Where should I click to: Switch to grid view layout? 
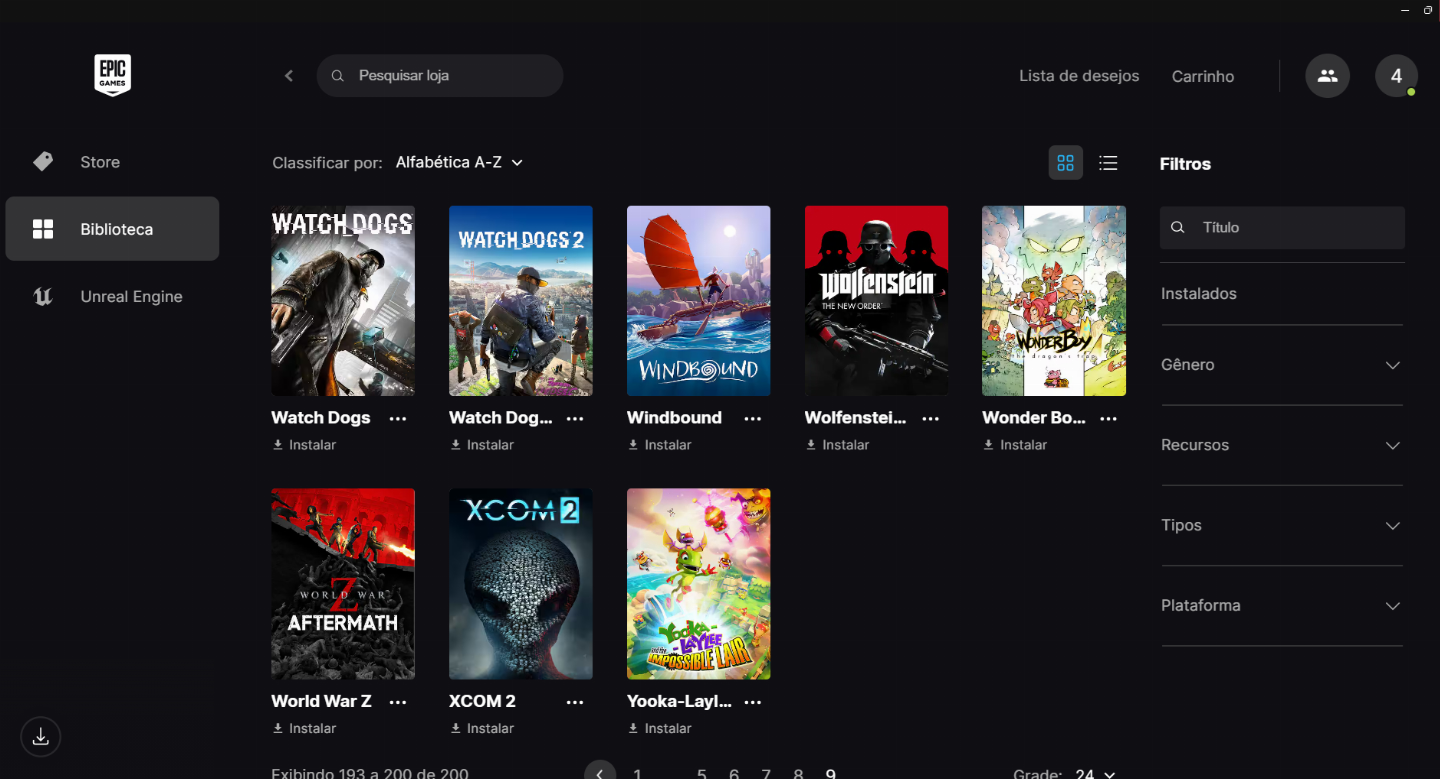[1065, 163]
